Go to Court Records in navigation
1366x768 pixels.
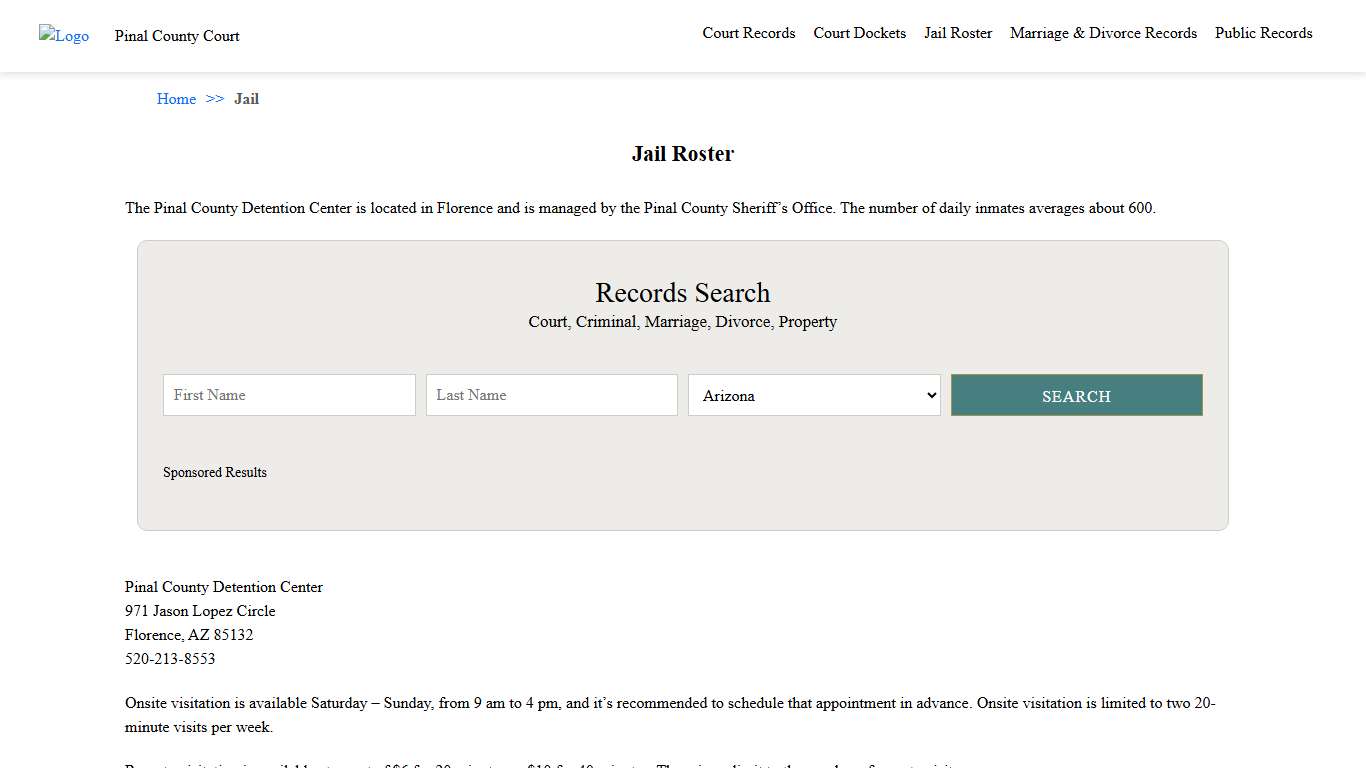(x=748, y=33)
